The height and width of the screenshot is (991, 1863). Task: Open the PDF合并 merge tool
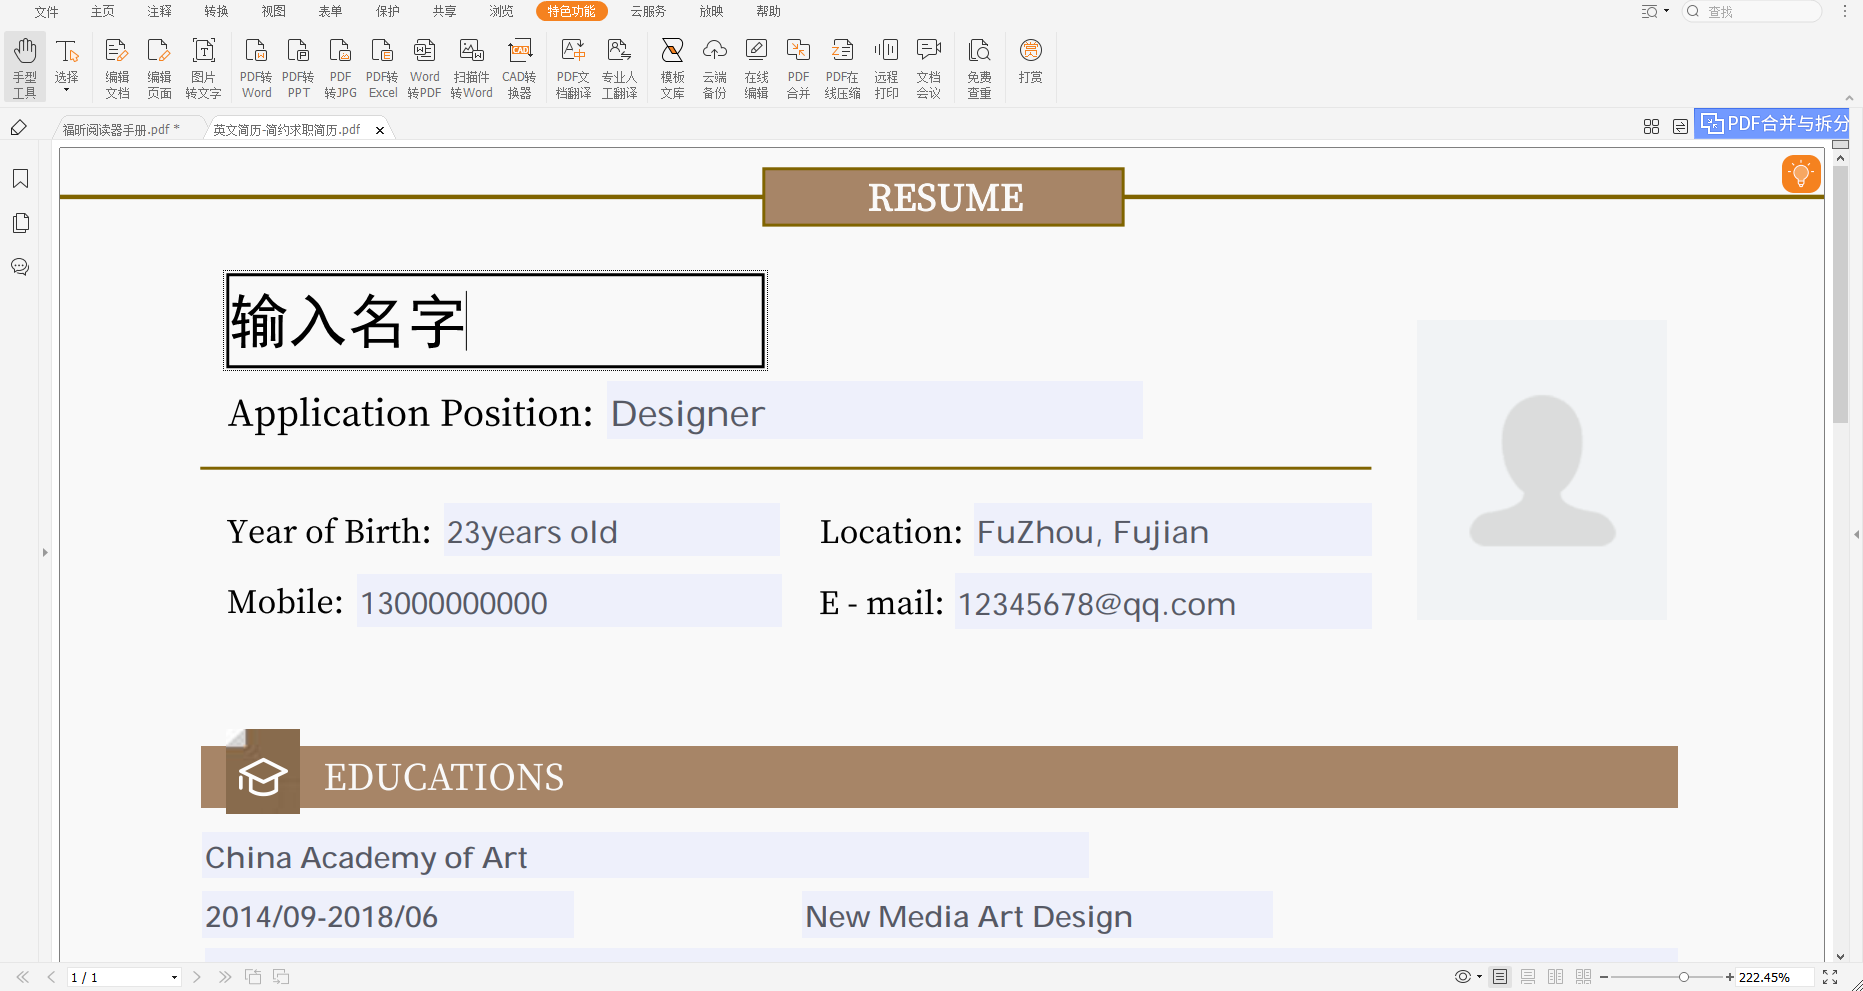(798, 67)
